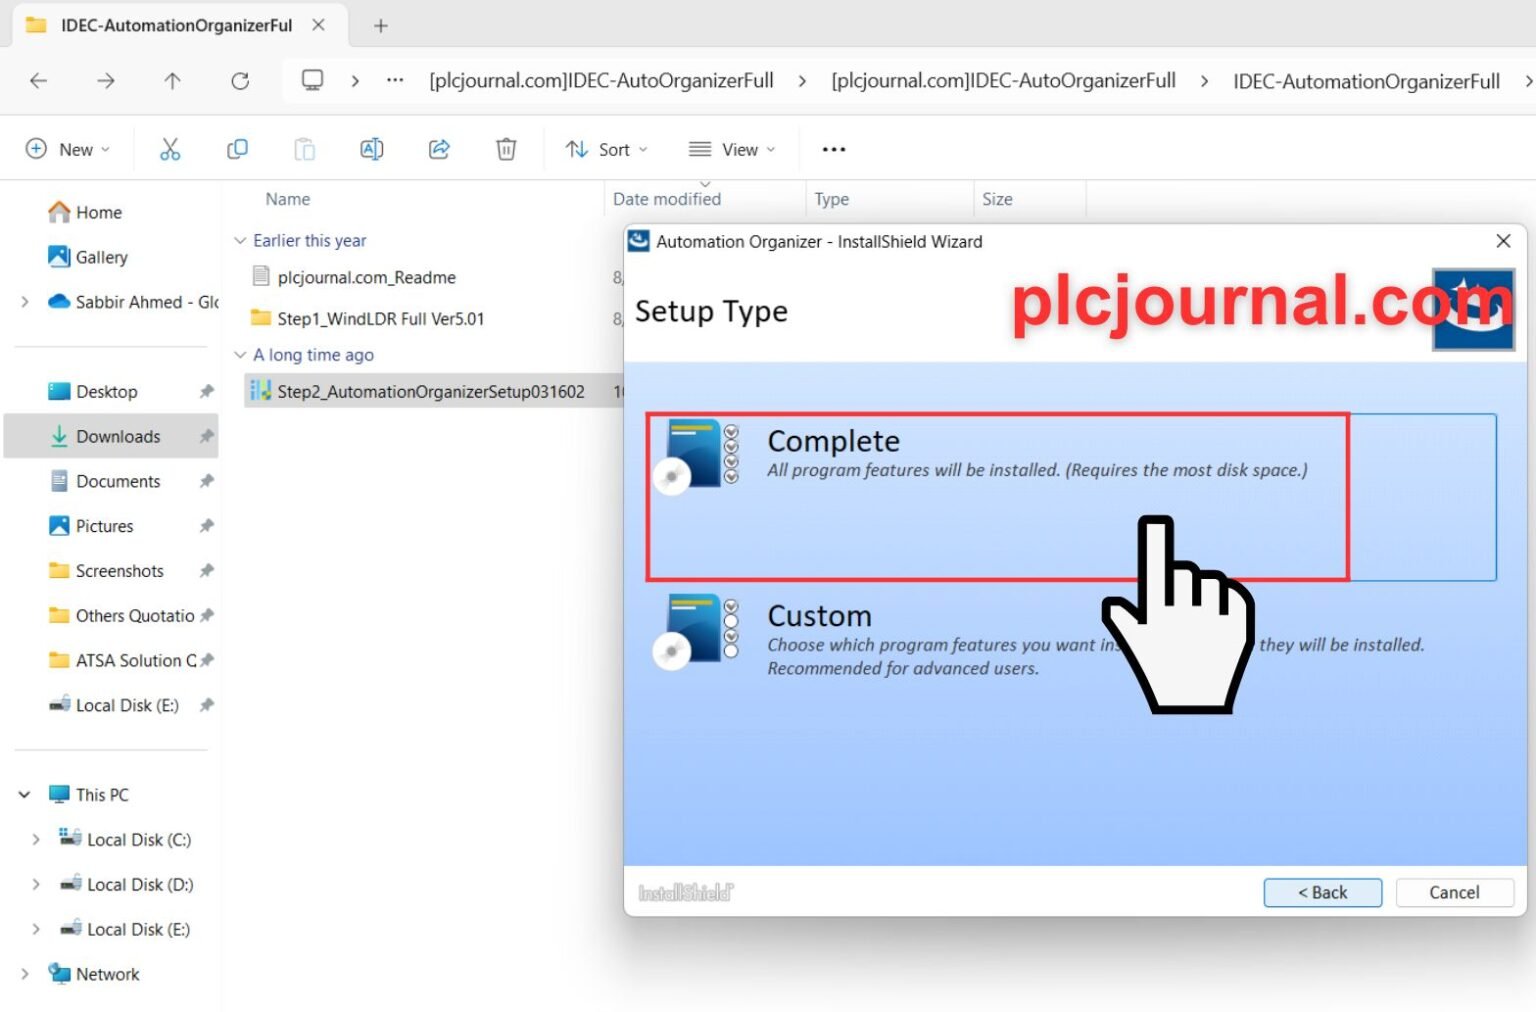Click the Paste icon in the toolbar
1536x1012 pixels.
(x=304, y=148)
